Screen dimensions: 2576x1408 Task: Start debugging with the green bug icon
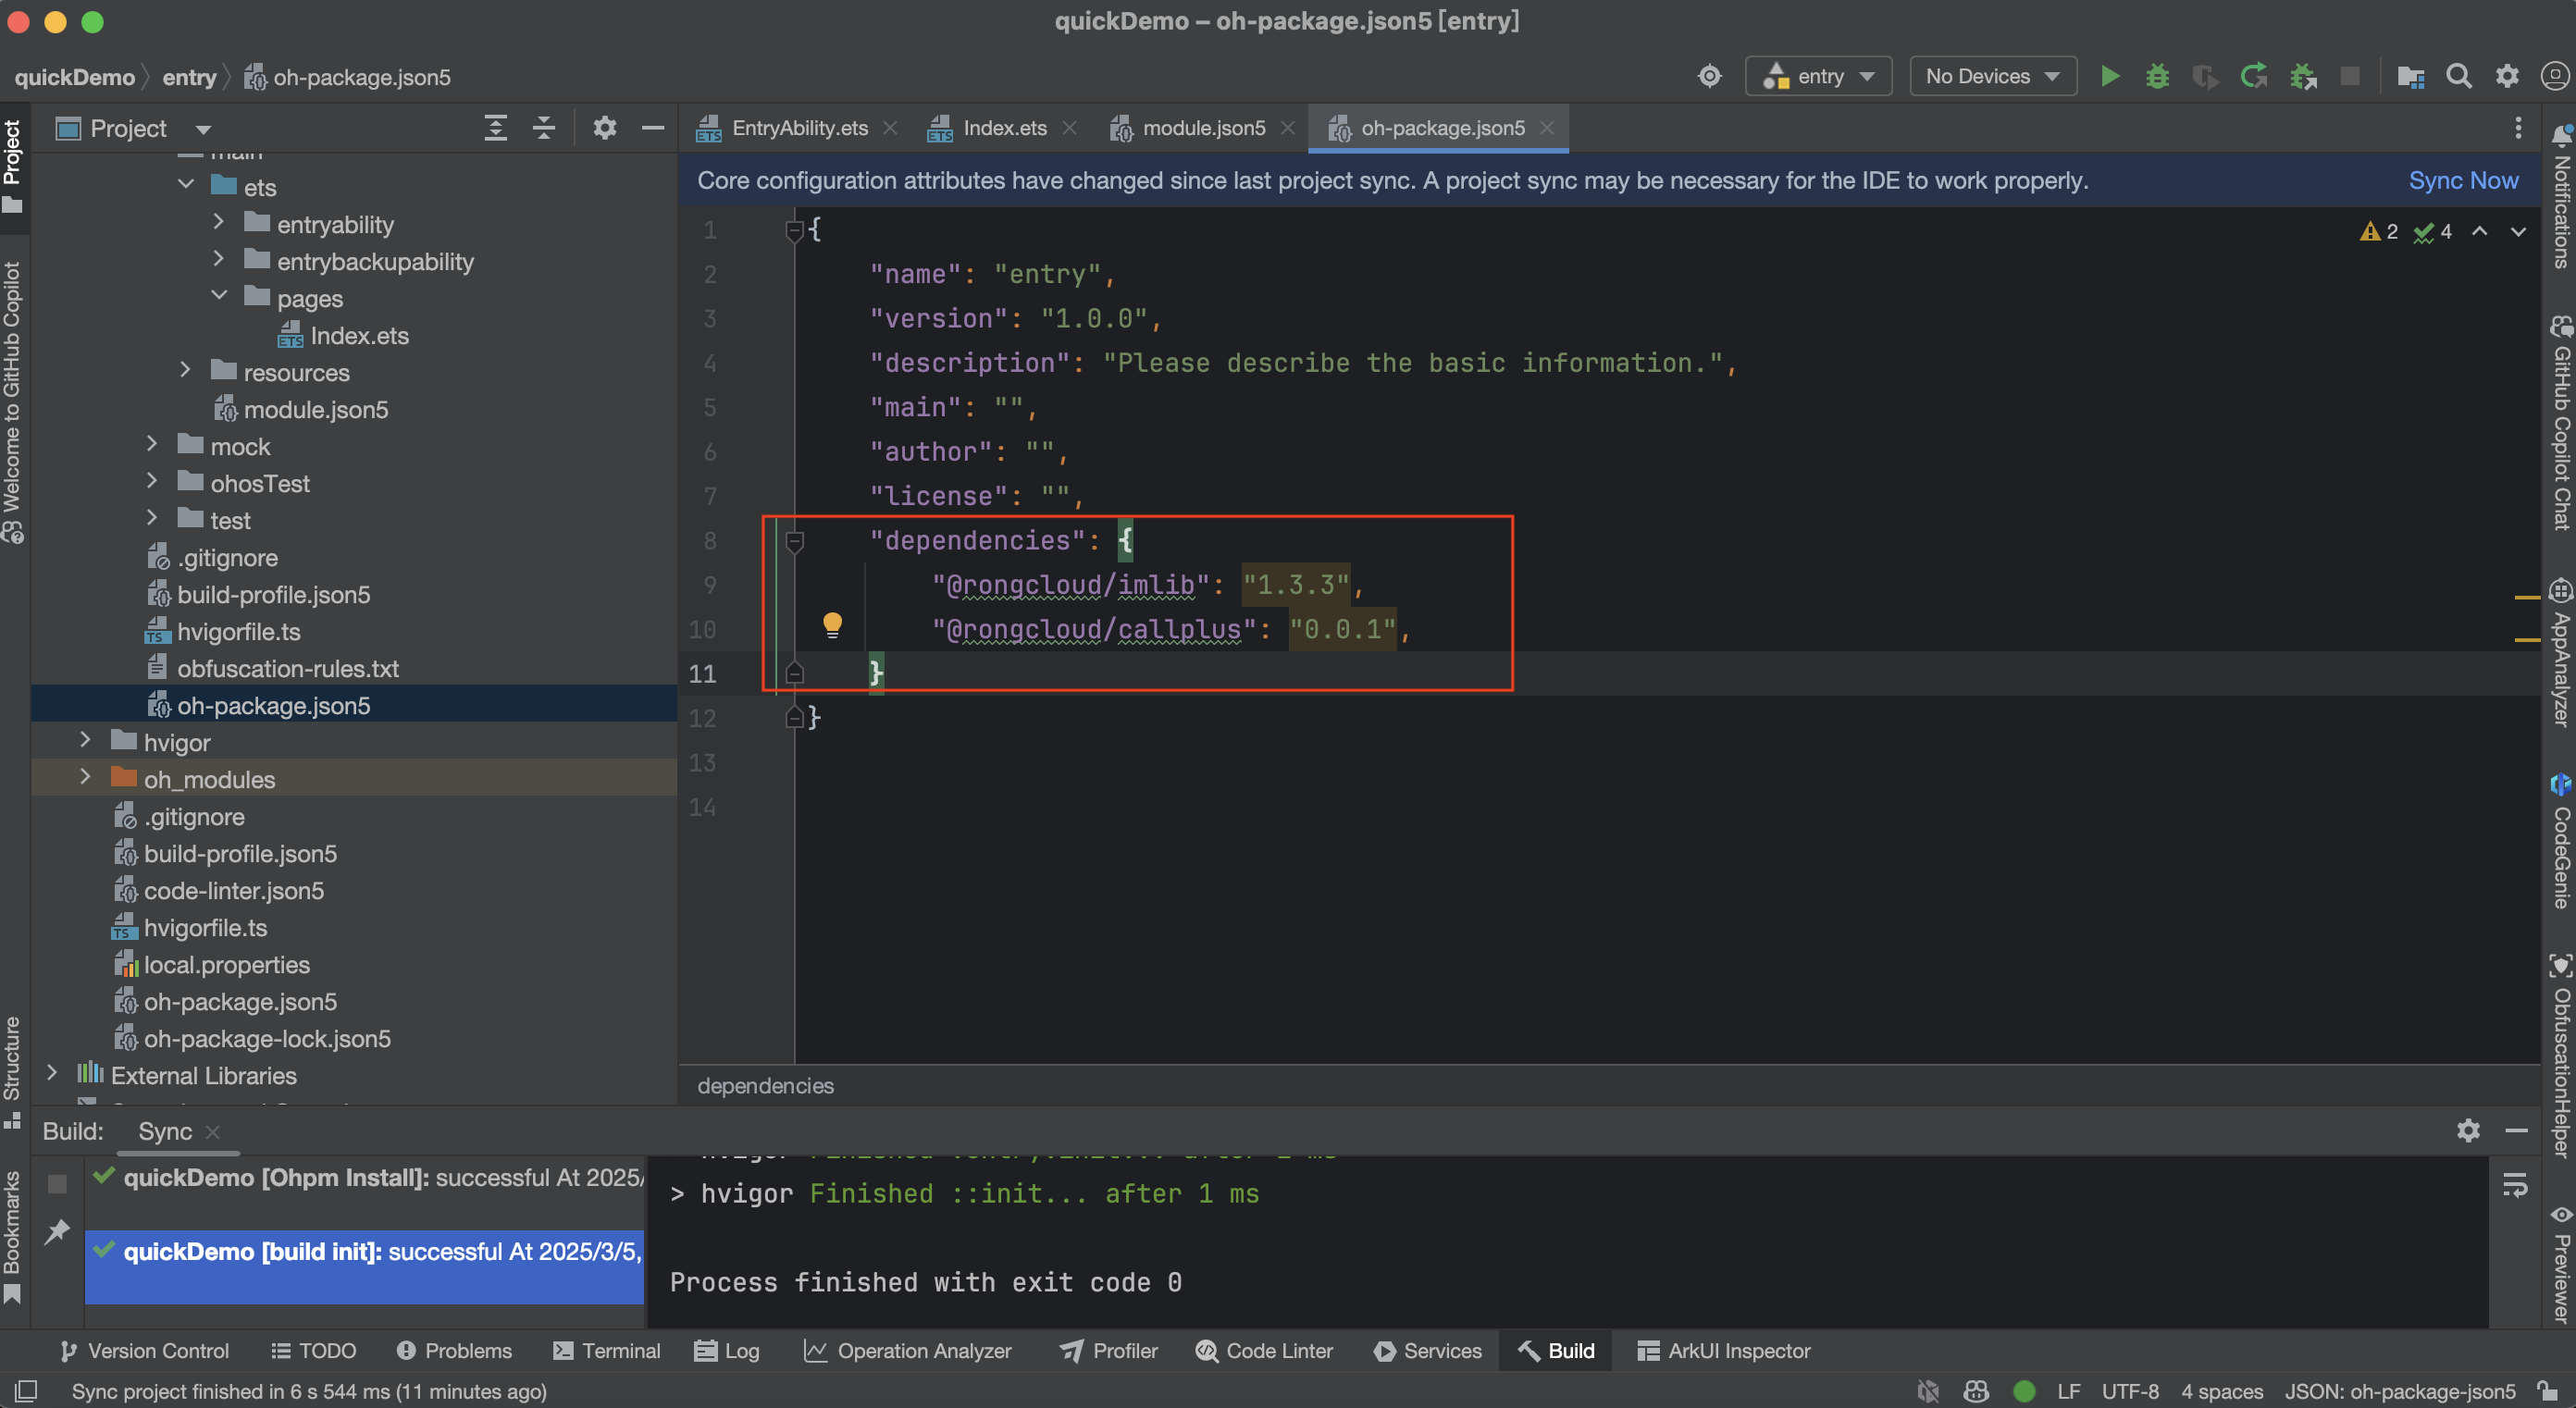2158,76
